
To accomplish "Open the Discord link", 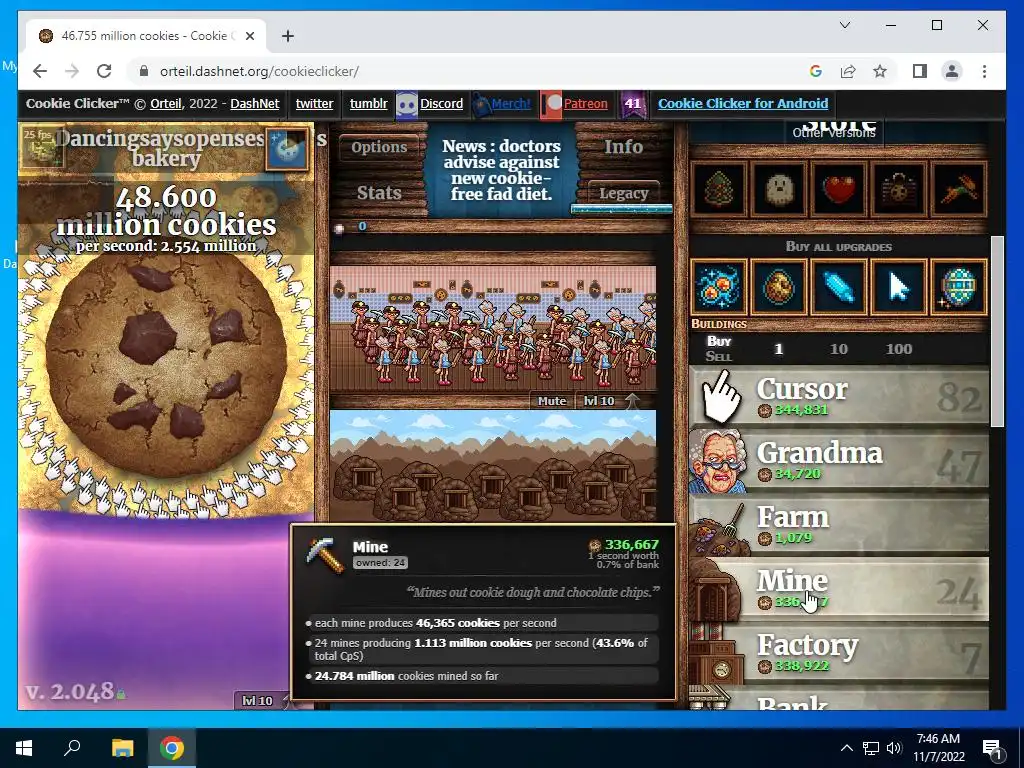I will coord(441,104).
